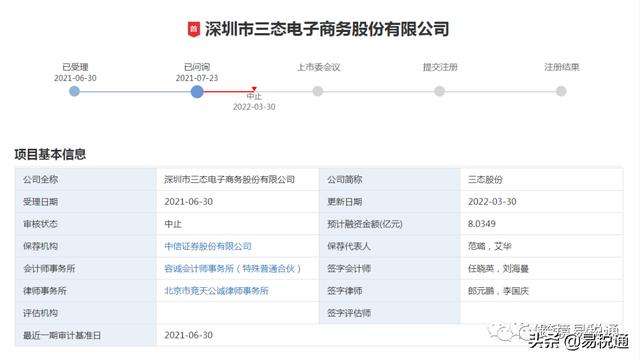Click the 评估机构 label cell
This screenshot has width=640, height=360.
[x=86, y=313]
